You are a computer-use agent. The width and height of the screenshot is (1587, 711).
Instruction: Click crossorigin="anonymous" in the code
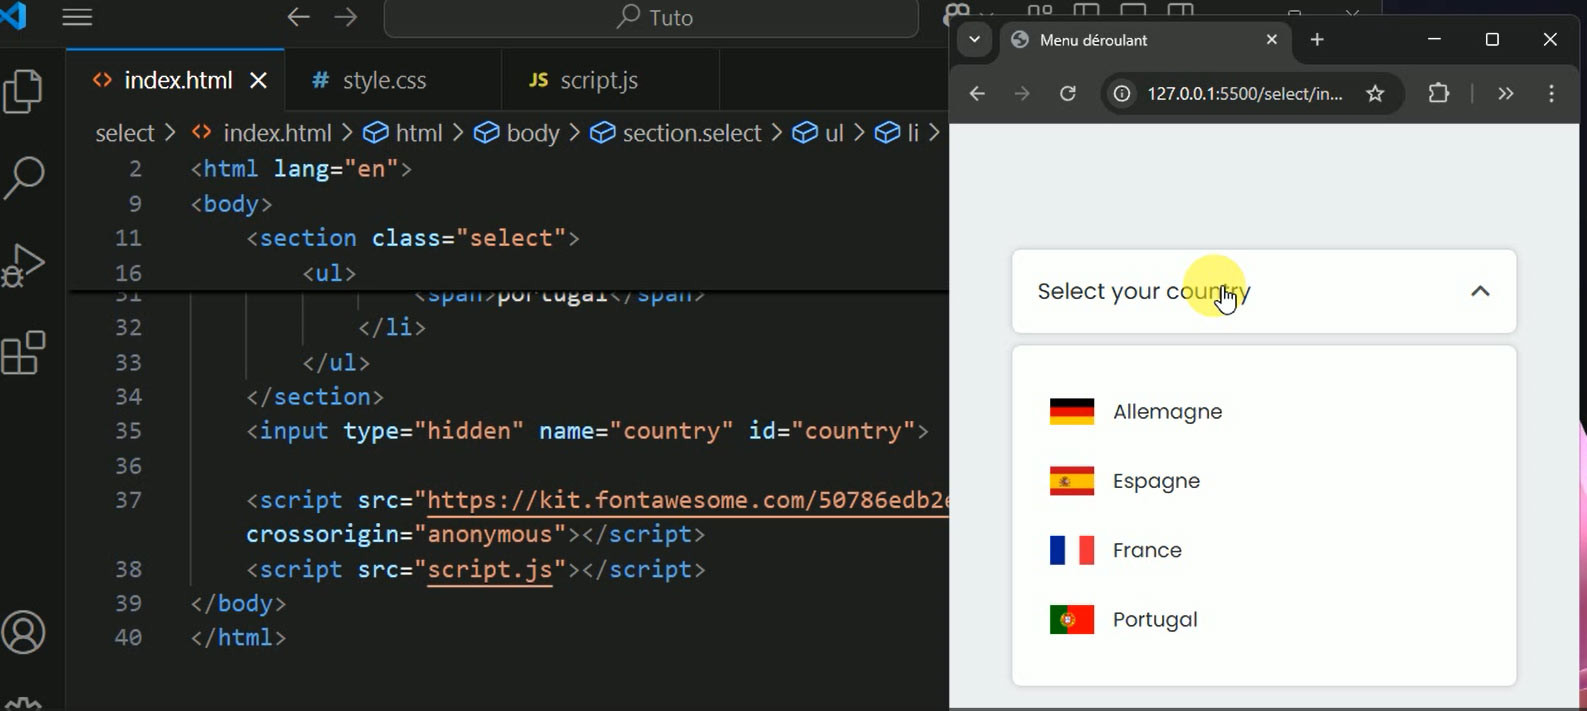point(406,535)
